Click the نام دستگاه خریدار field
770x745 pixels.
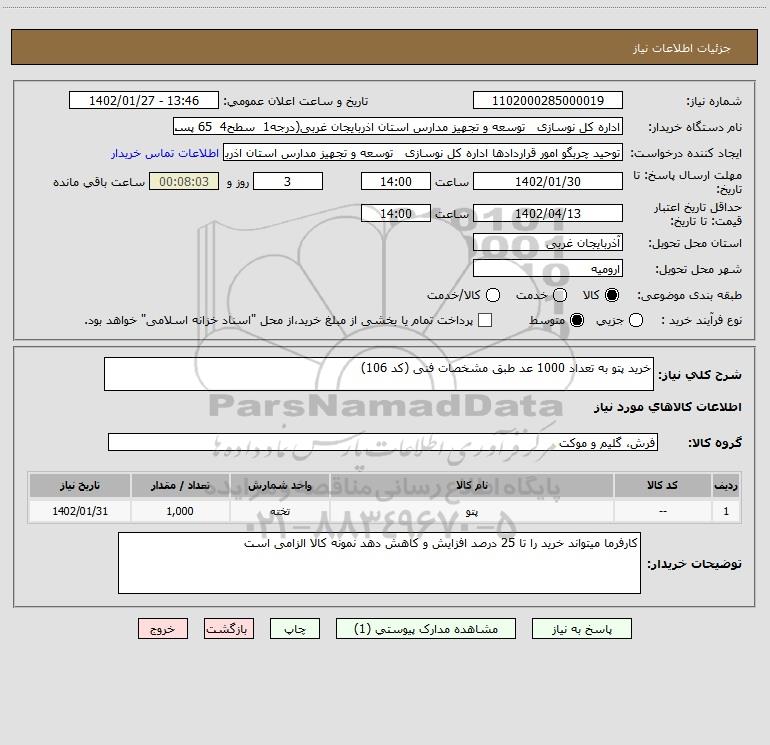pos(398,127)
